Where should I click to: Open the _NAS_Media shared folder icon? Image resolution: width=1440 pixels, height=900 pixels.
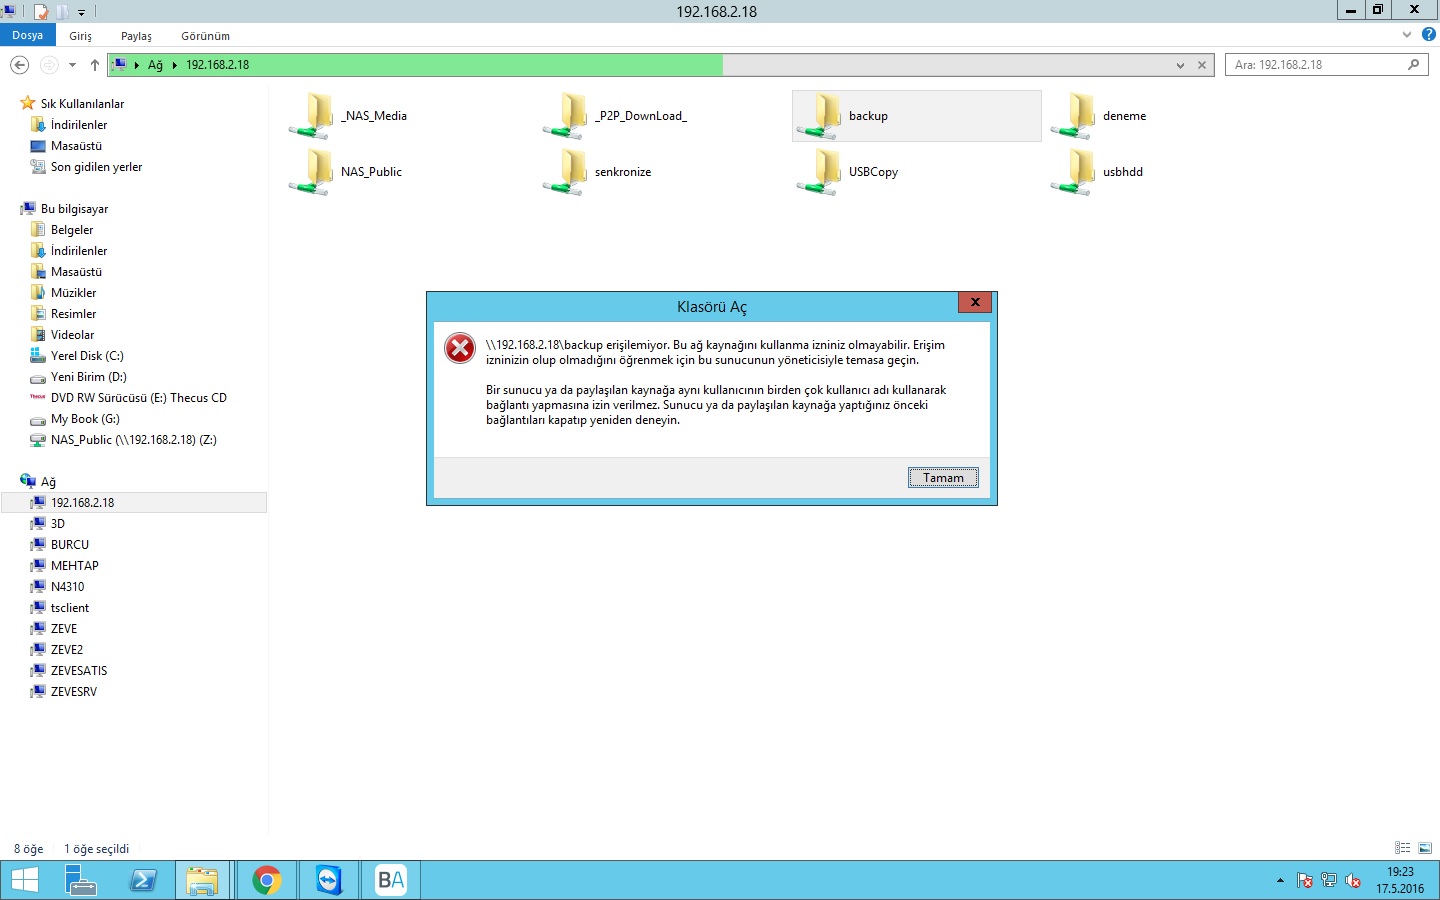point(312,116)
